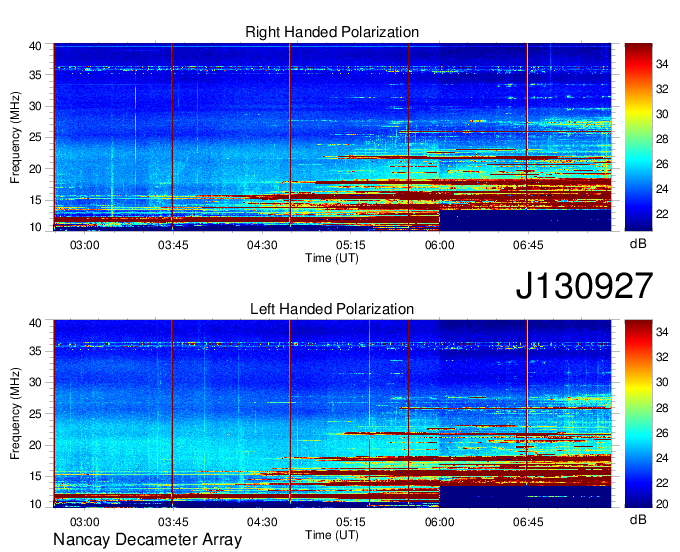Click the left-handed plot's color bar
This screenshot has width=680, height=552.
(638, 414)
